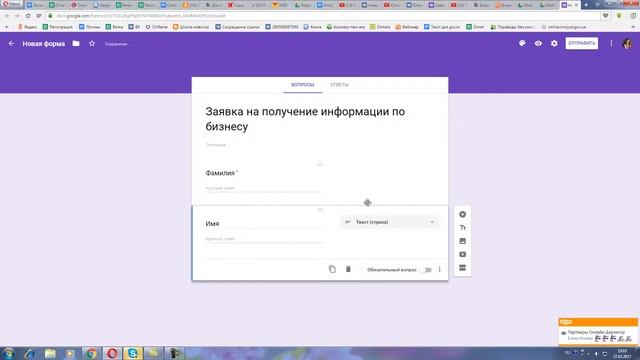Open Internet Explorer from the taskbar
Viewport: 640px width, 360px height.
pos(29,353)
